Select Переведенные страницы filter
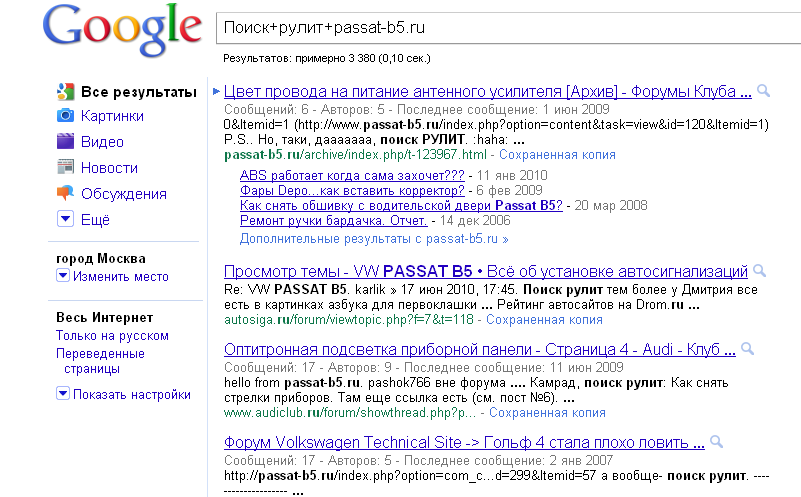Viewport: 801px width, 497px height. tap(101, 361)
